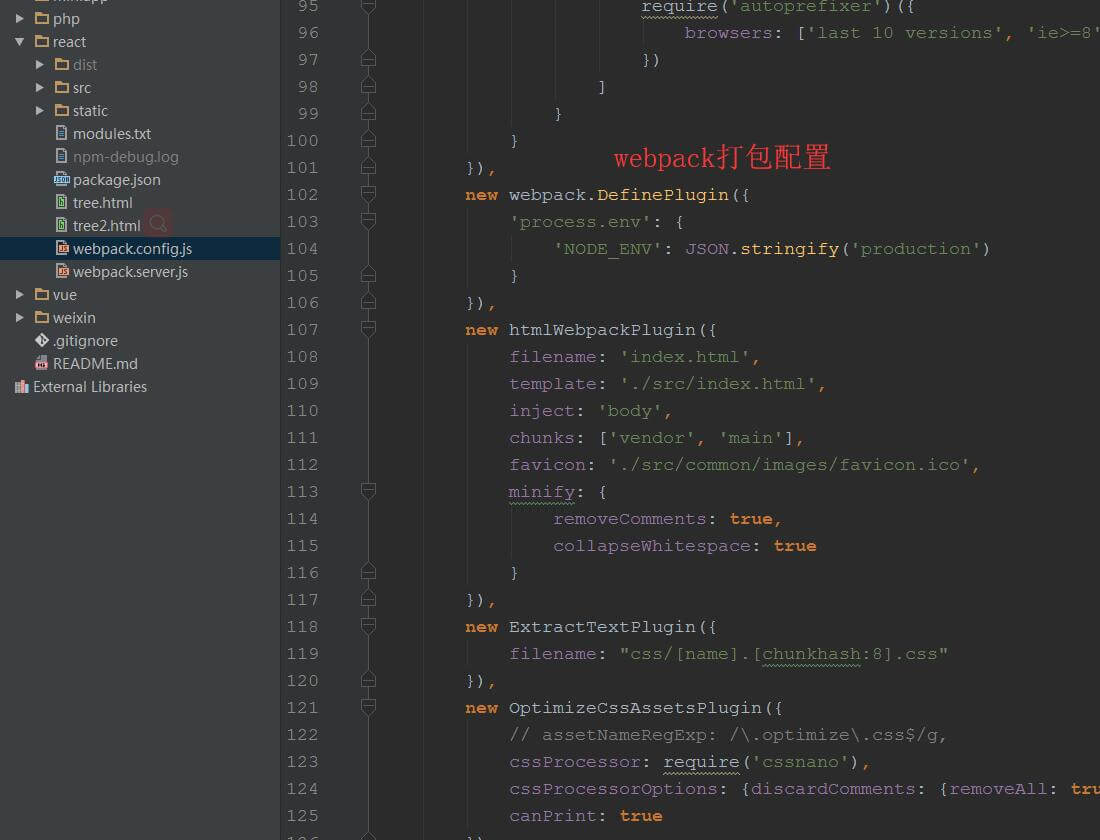Viewport: 1100px width, 840px height.
Task: Fold code block at line 107
Action: [368, 329]
